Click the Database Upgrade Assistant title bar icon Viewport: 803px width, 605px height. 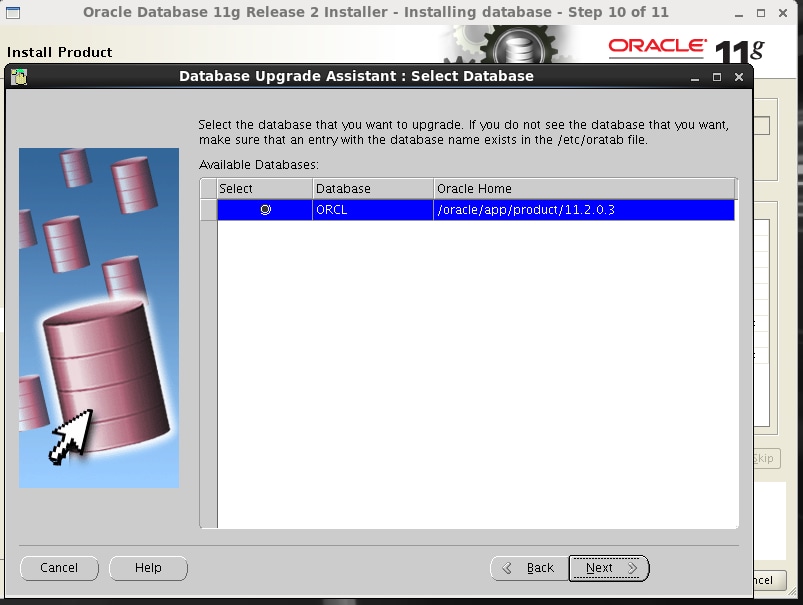tap(19, 77)
